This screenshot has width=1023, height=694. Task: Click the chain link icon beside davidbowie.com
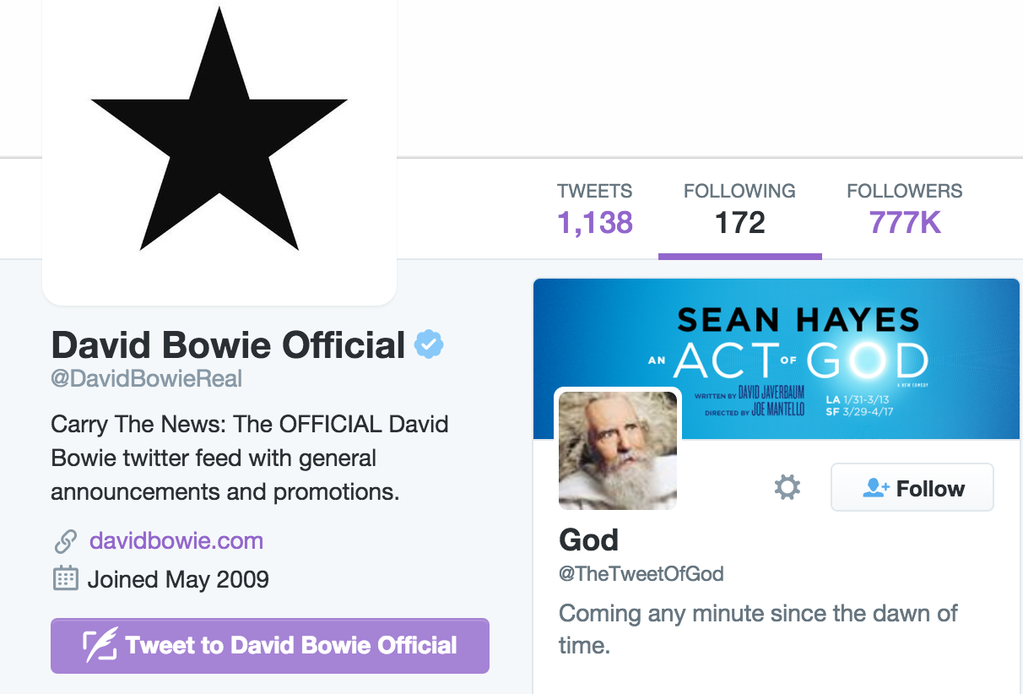coord(64,540)
